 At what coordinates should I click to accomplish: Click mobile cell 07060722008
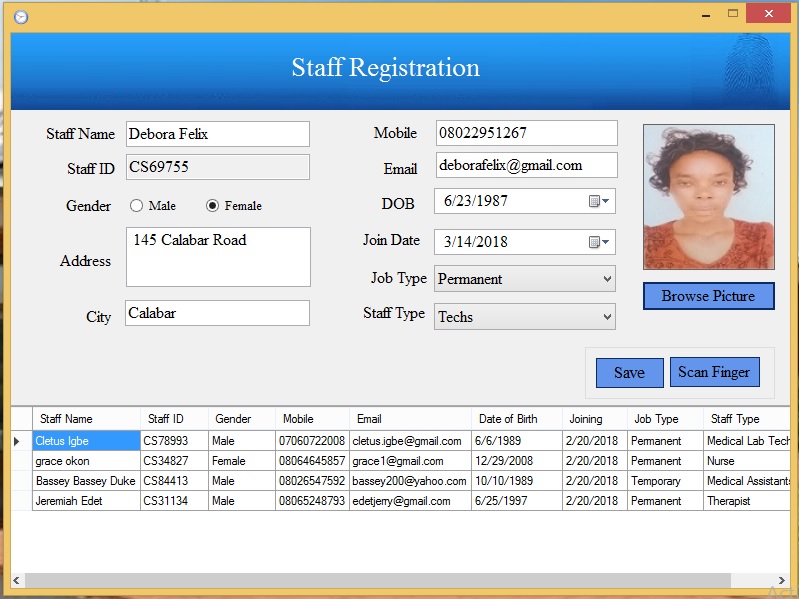coord(312,441)
